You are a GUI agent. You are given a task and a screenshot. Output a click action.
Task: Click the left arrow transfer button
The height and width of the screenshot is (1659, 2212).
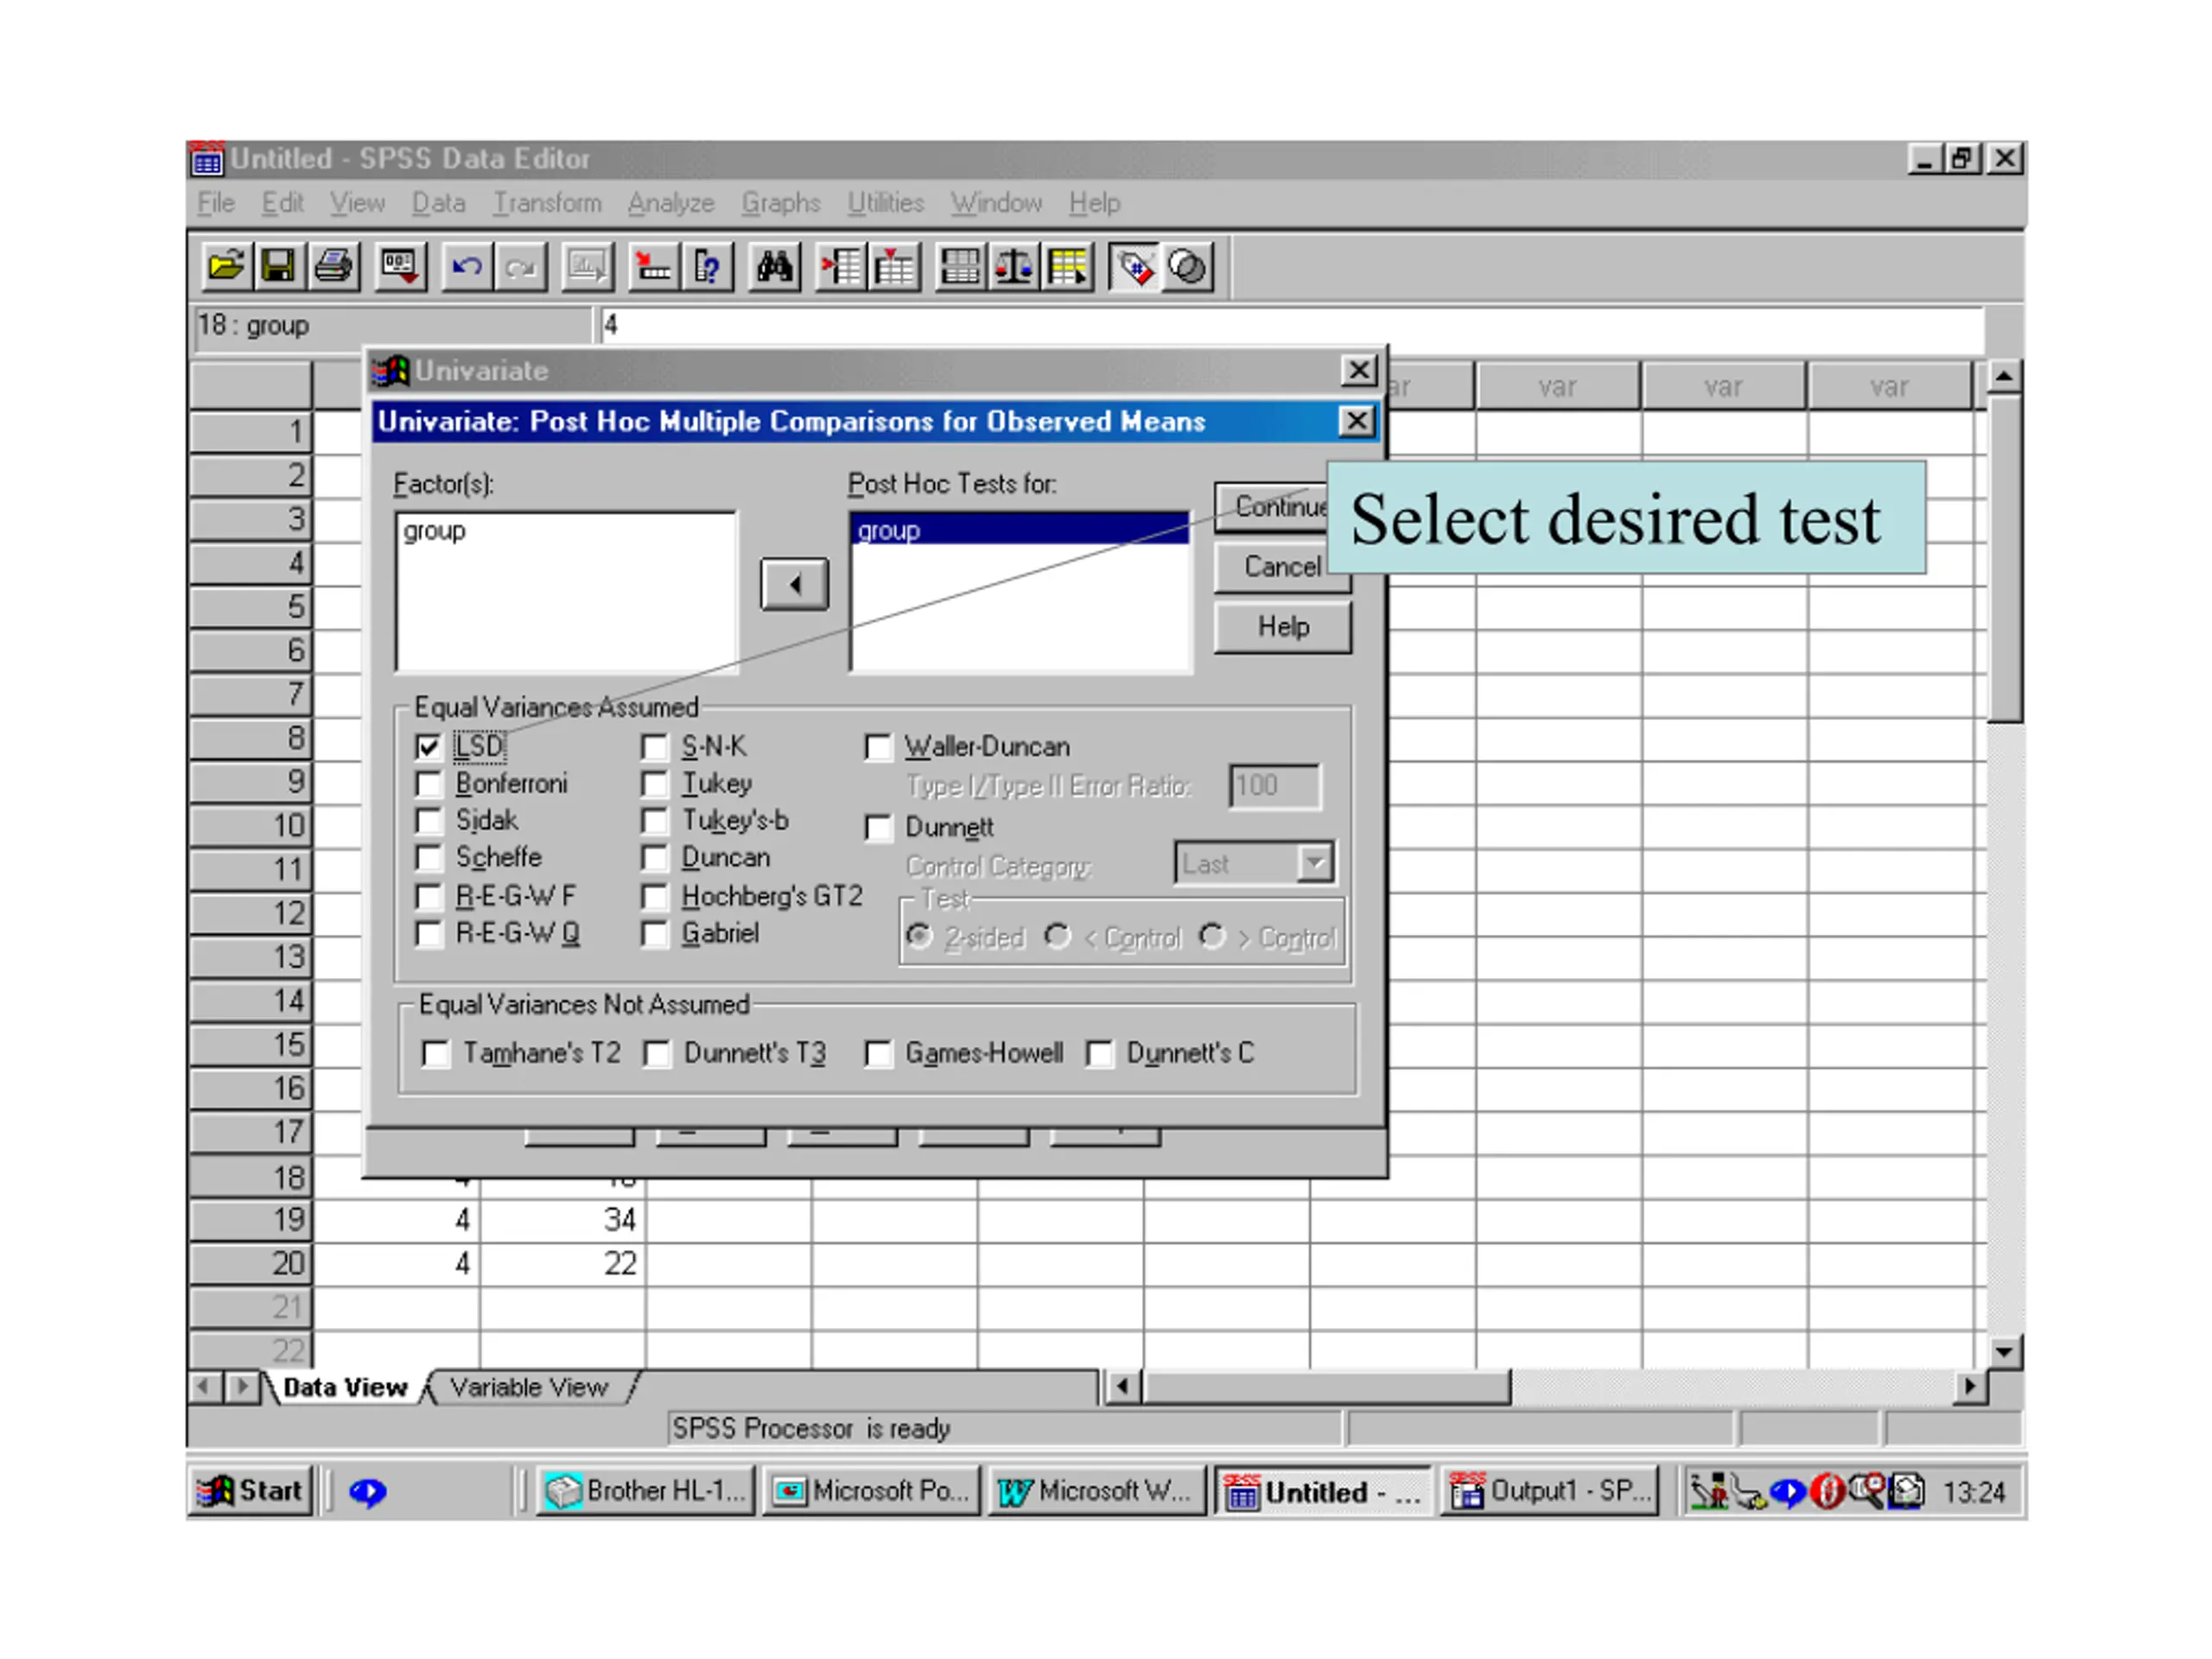coord(794,584)
